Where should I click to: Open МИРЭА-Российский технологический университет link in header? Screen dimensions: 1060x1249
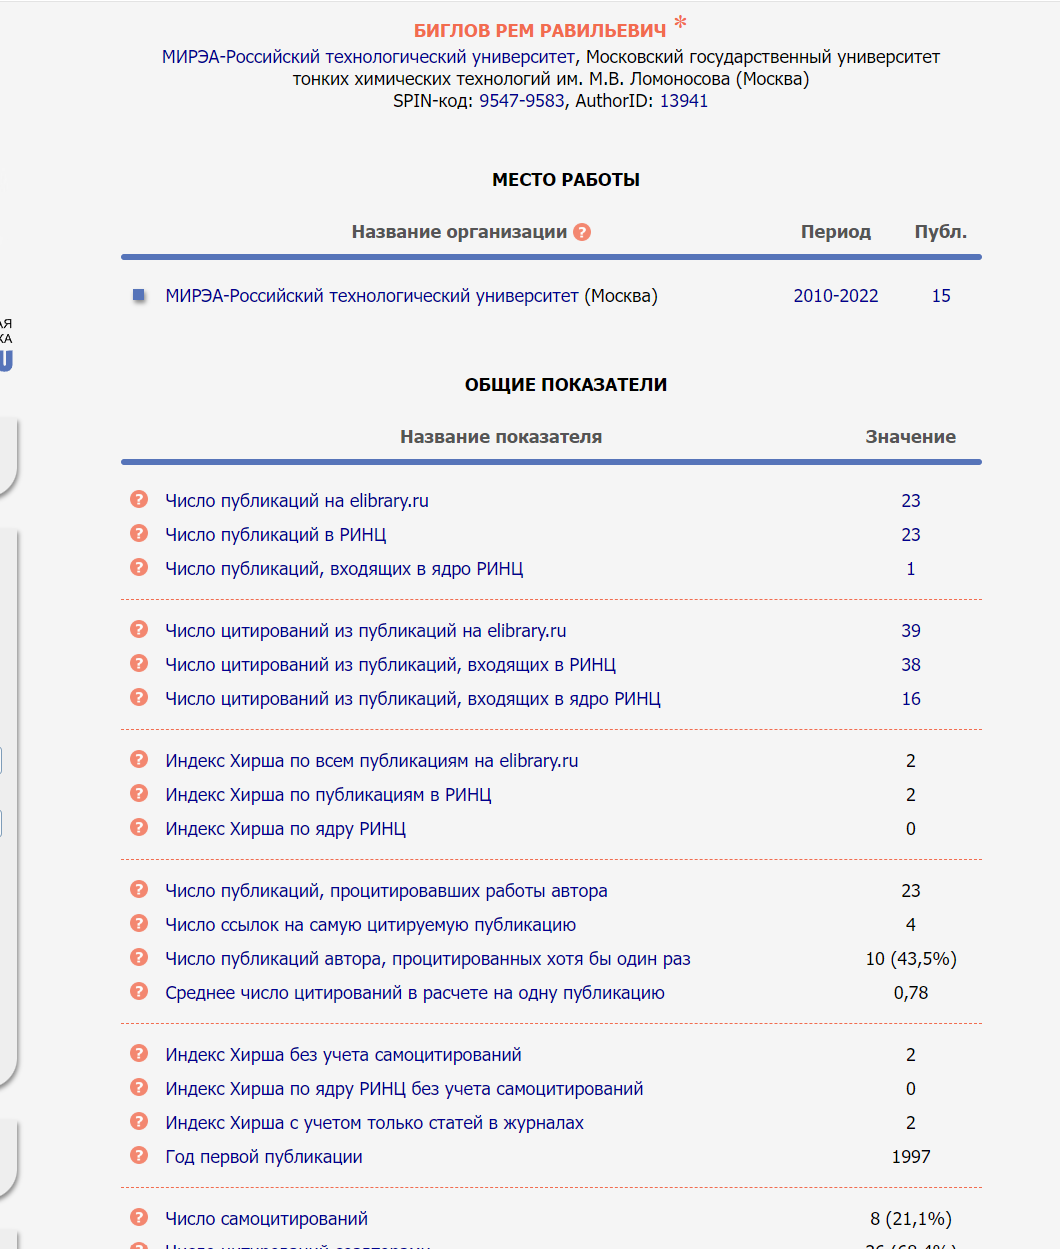(368, 57)
